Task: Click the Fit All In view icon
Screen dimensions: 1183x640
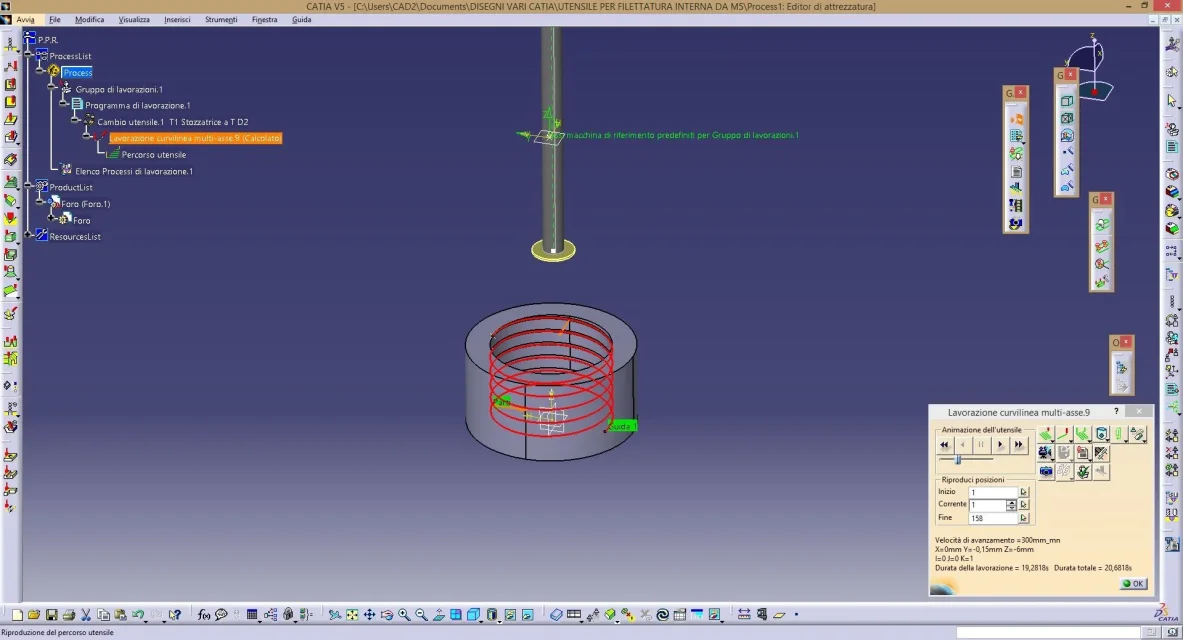Action: 352,615
